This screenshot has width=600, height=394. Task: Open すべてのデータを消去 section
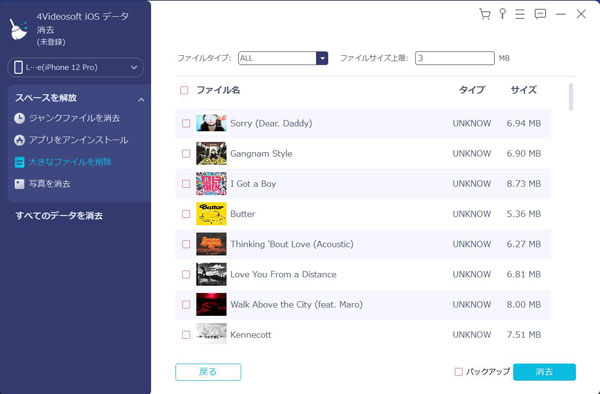pyautogui.click(x=59, y=216)
